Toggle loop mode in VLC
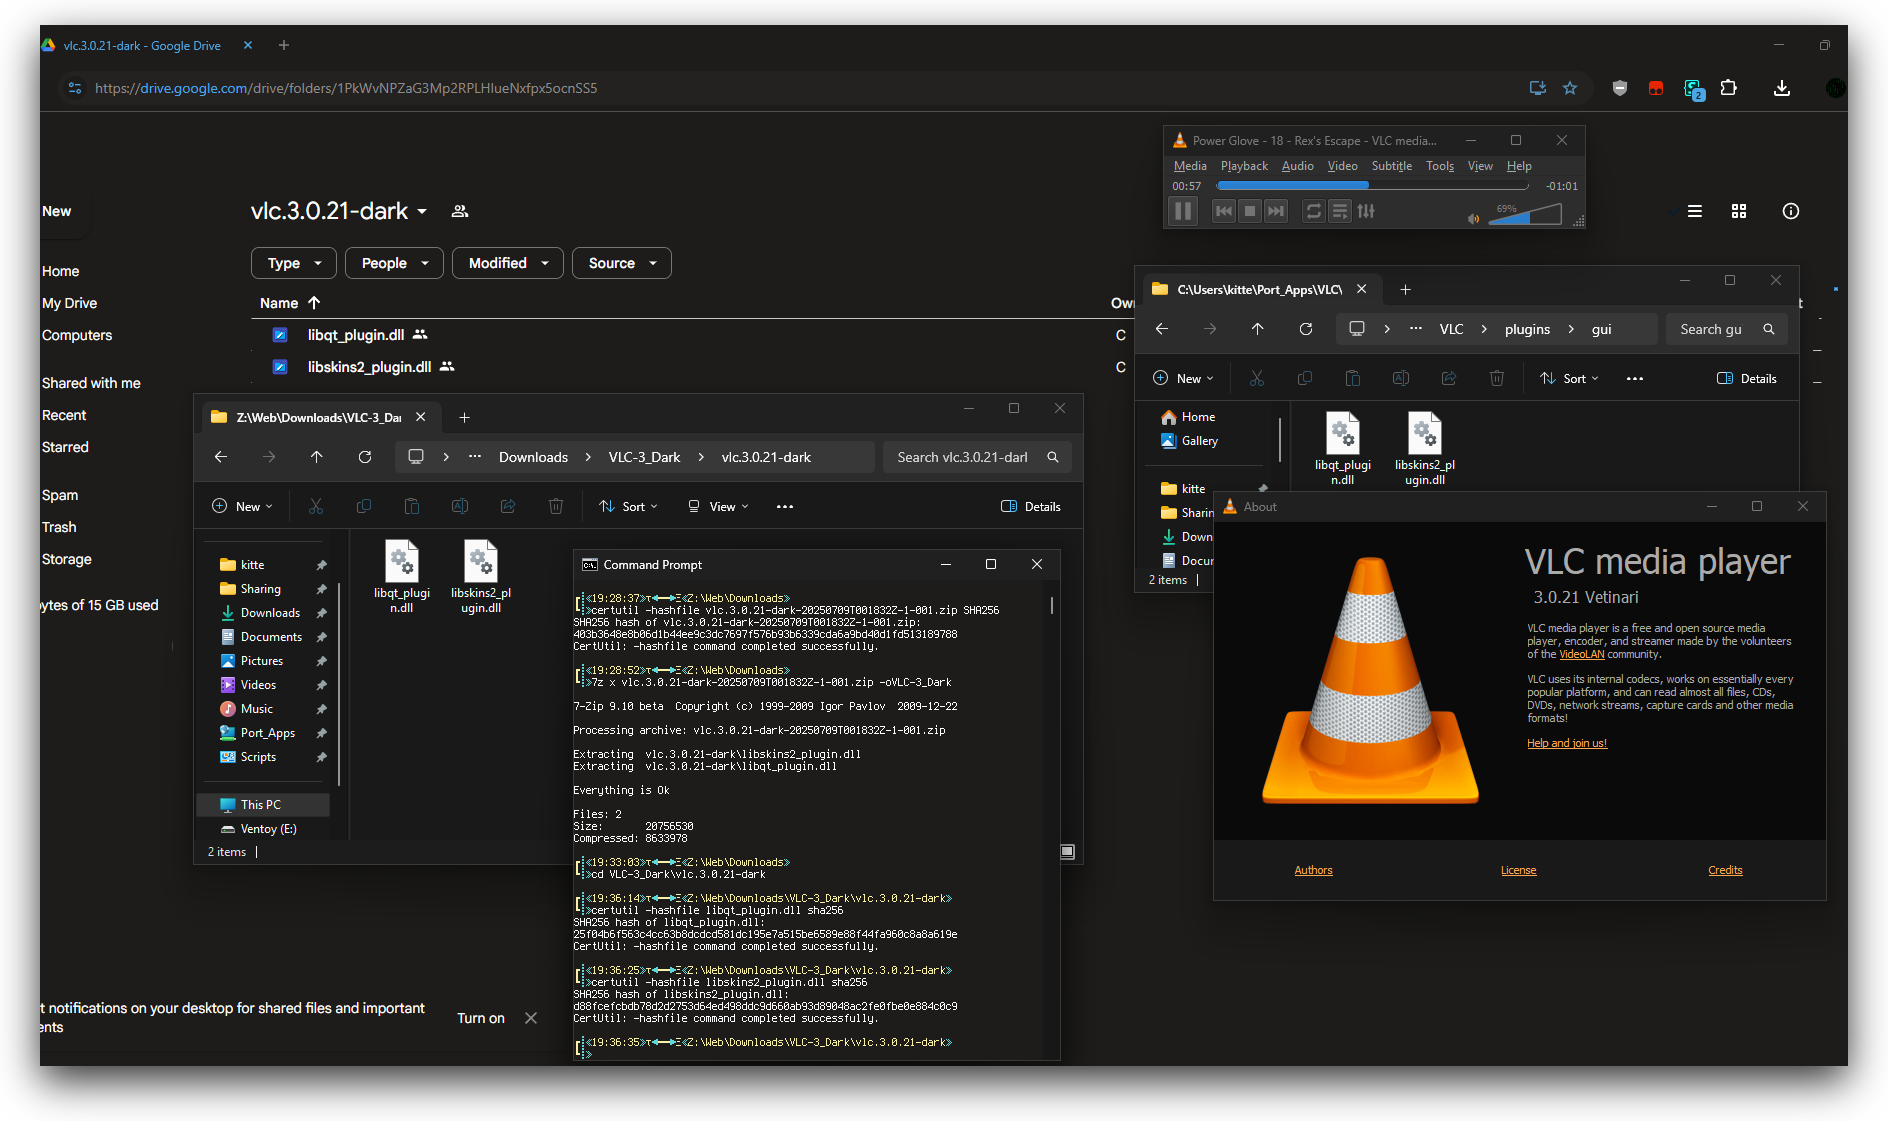The width and height of the screenshot is (1888, 1121). 1314,211
